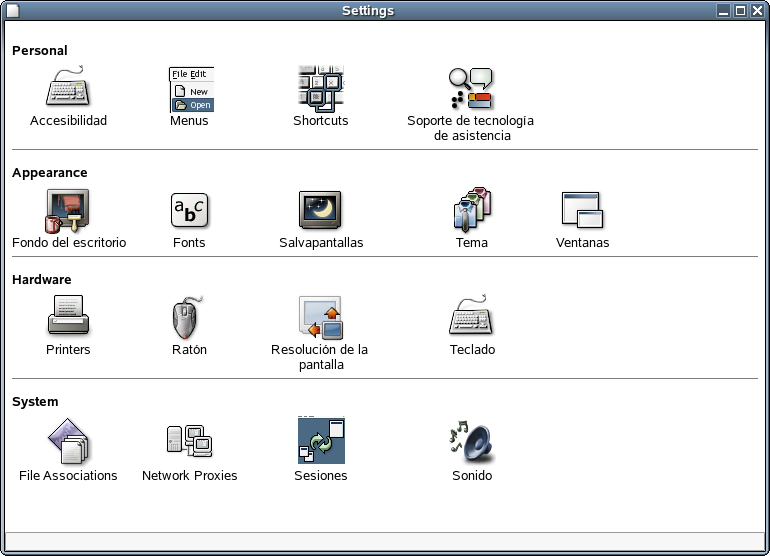
Task: Click the Appearance section heading
Action: click(x=50, y=173)
